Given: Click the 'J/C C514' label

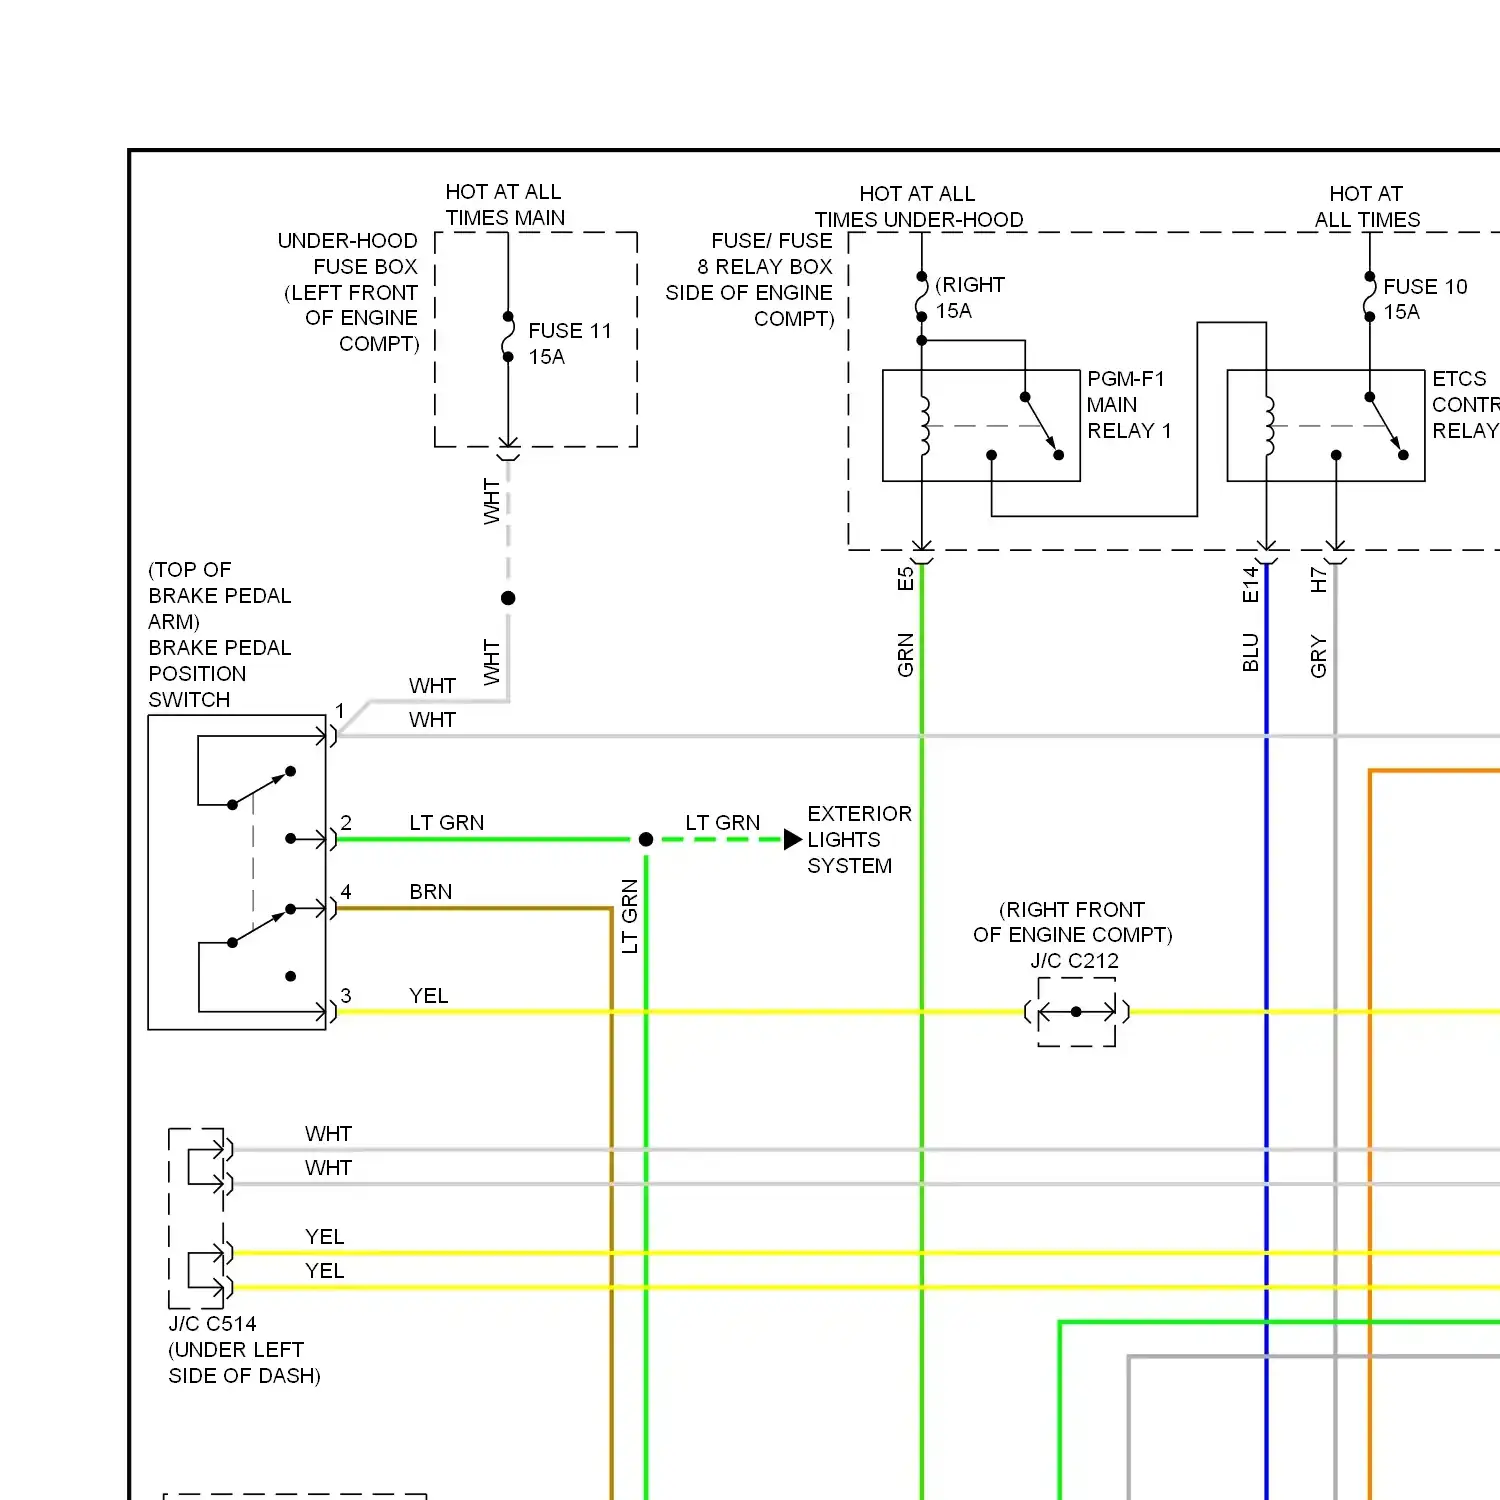Looking at the screenshot, I should 212,1324.
